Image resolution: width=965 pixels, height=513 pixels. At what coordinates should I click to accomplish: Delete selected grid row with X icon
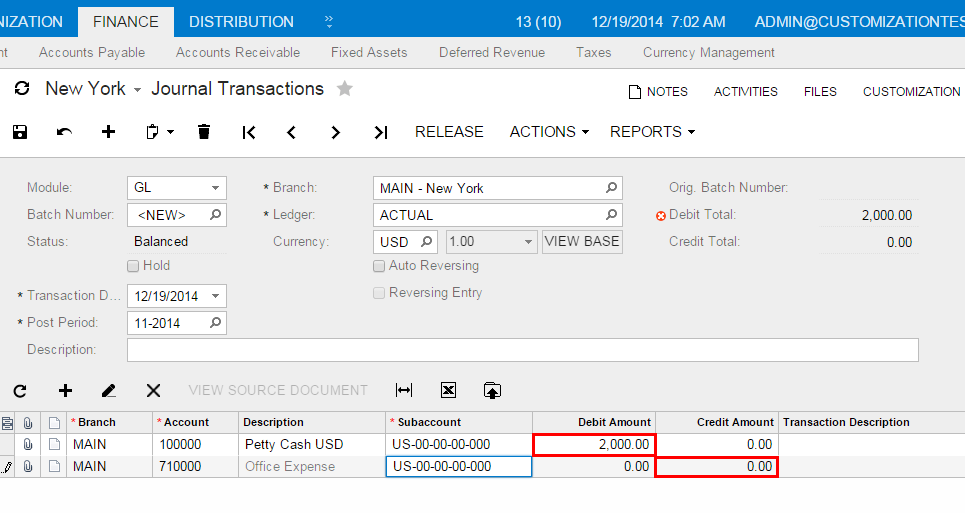(153, 391)
